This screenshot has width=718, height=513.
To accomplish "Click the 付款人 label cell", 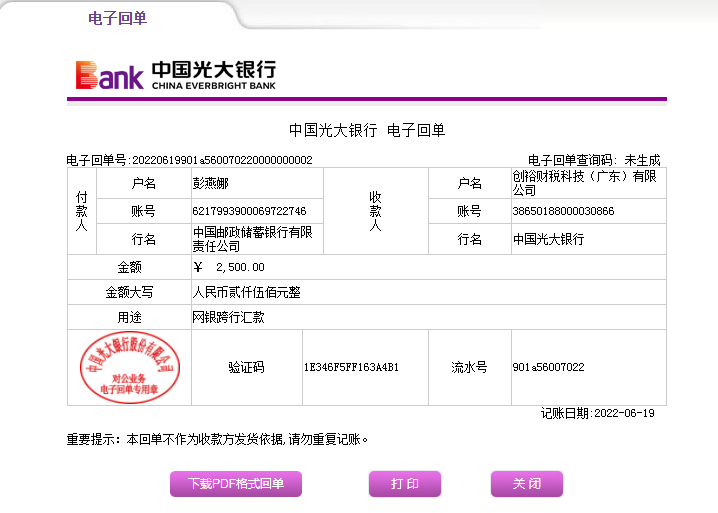I will [82, 211].
